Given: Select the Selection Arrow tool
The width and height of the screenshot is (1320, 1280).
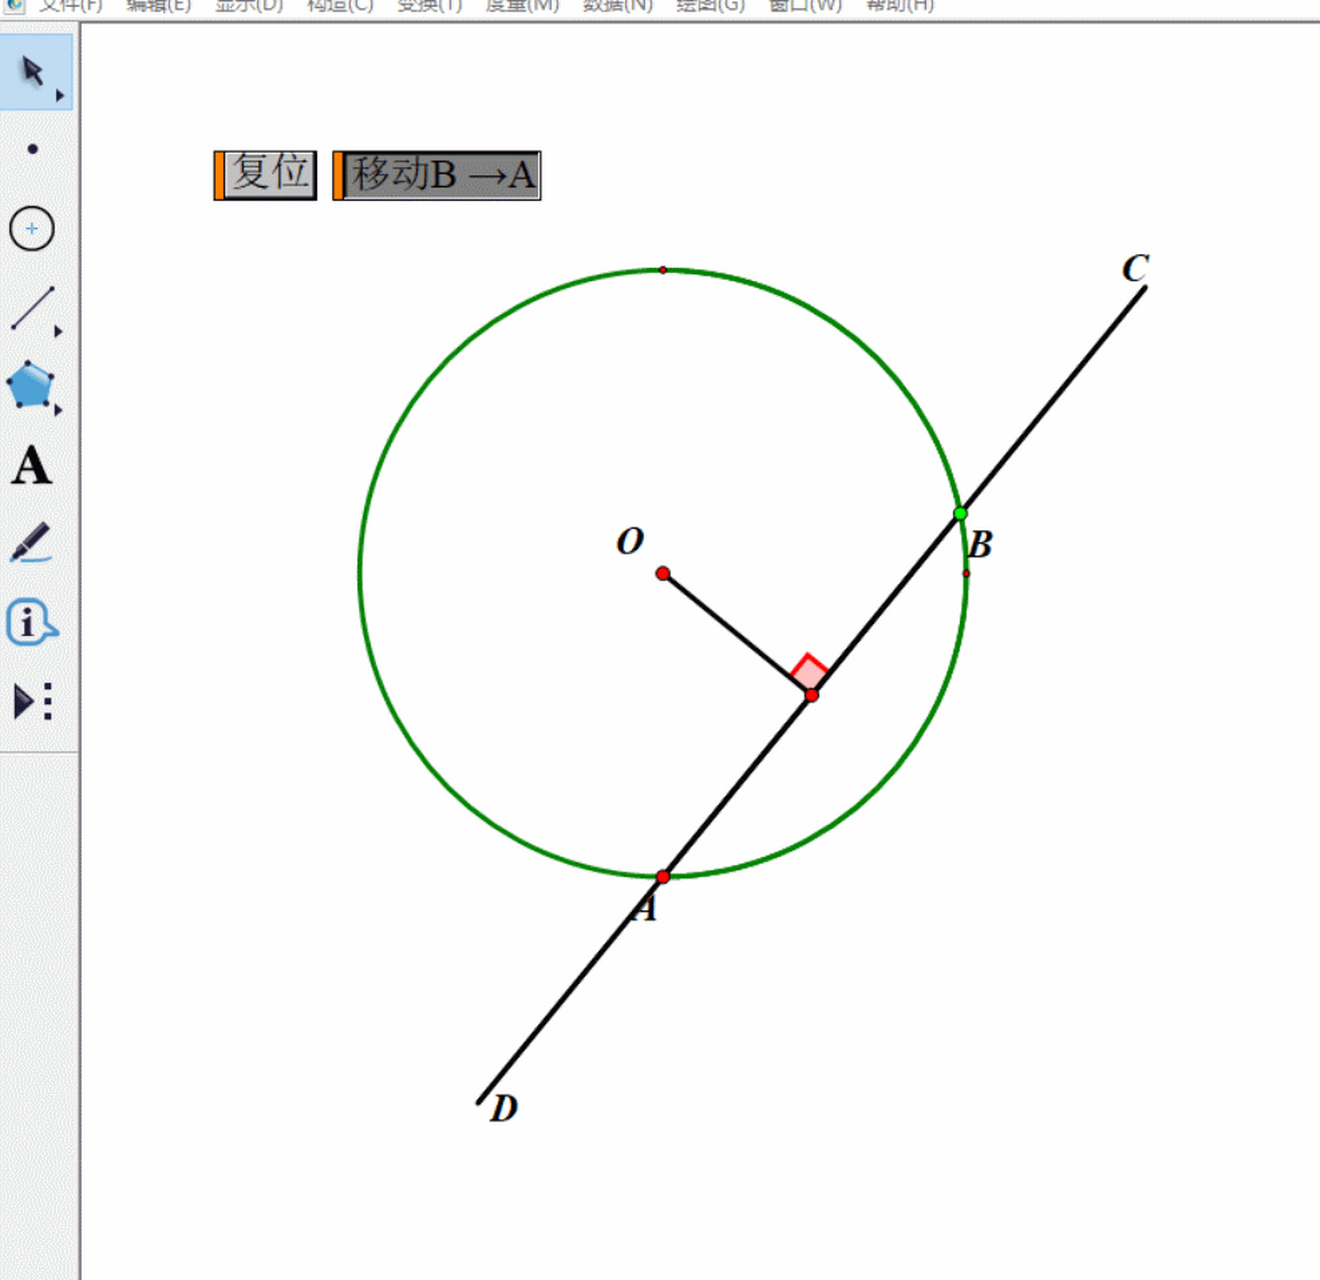Looking at the screenshot, I should coord(33,72).
